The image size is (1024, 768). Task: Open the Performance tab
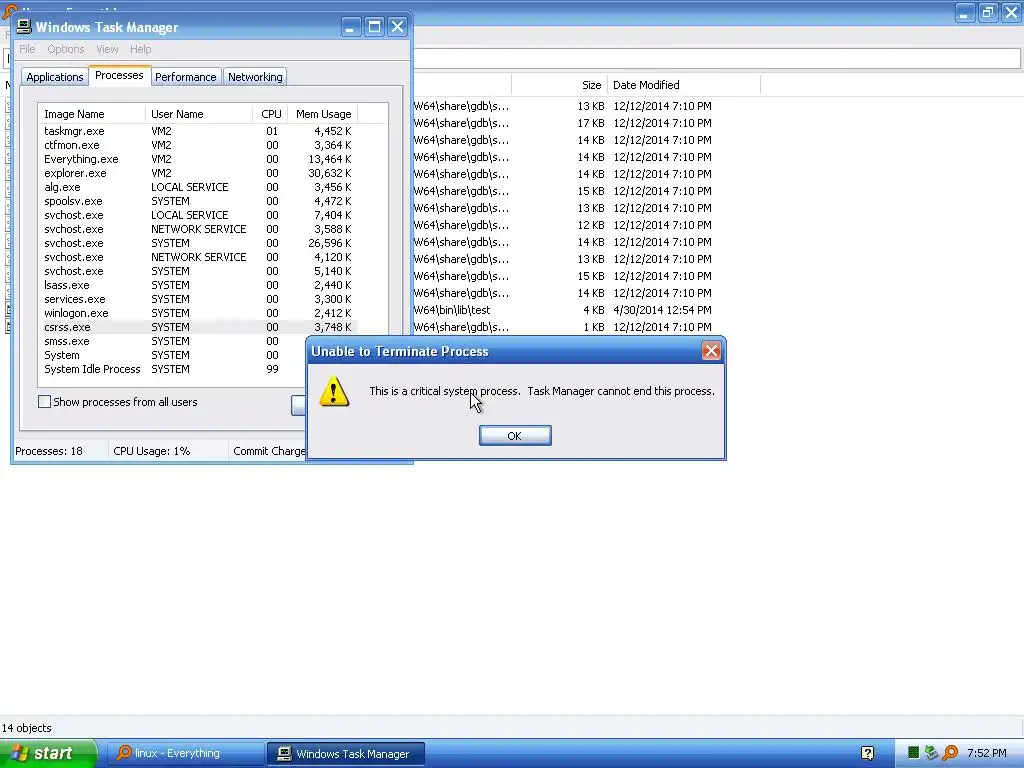pyautogui.click(x=185, y=77)
